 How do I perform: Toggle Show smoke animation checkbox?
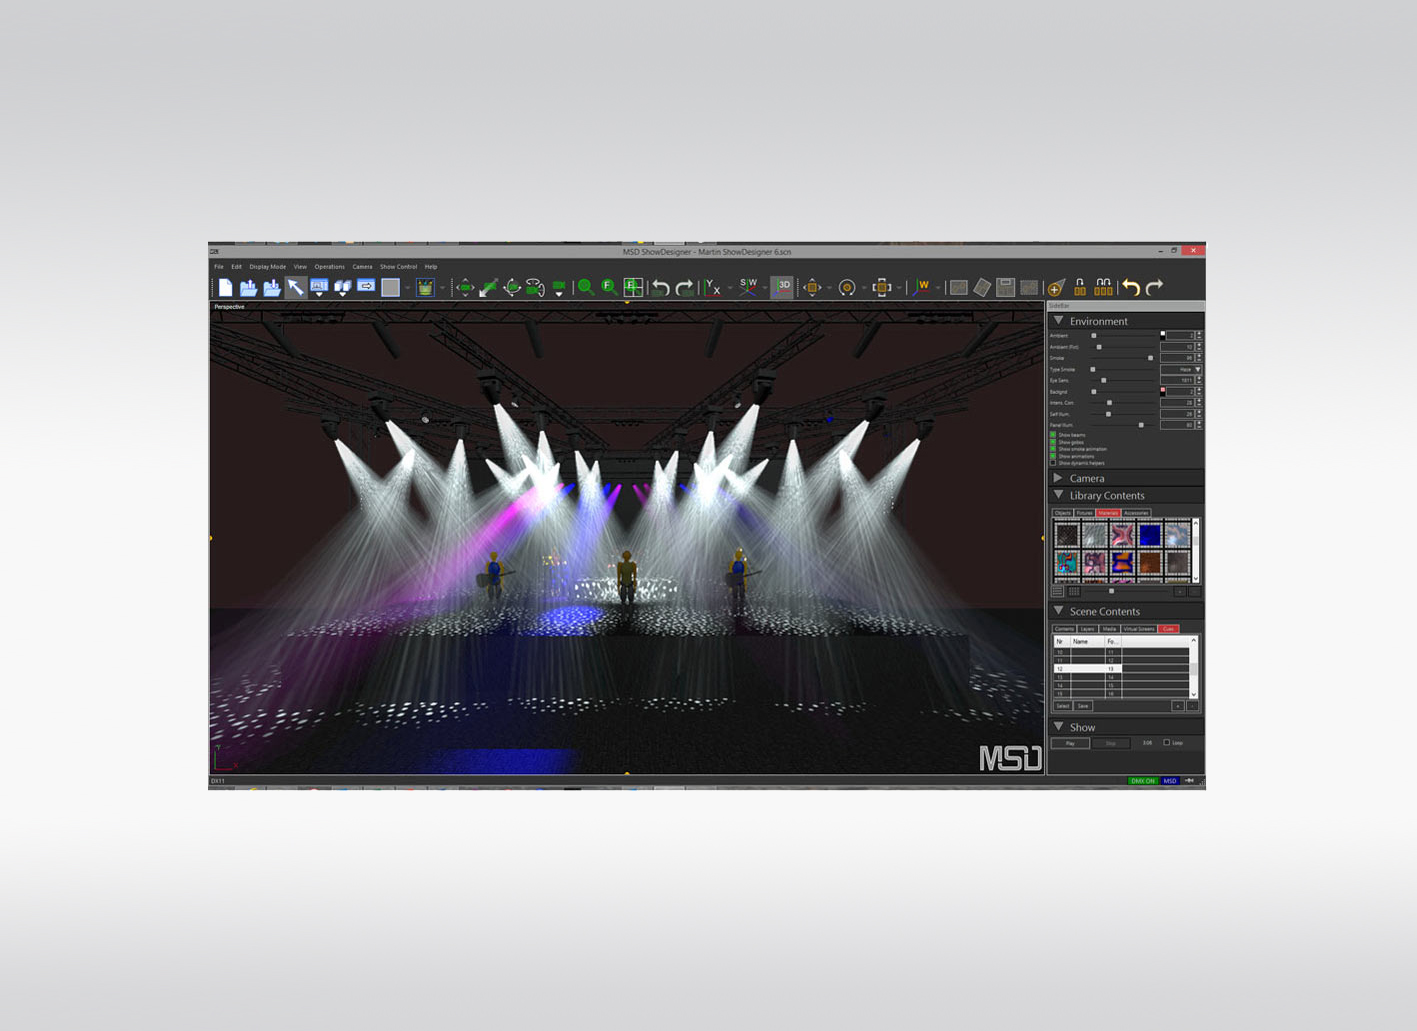click(x=1053, y=449)
